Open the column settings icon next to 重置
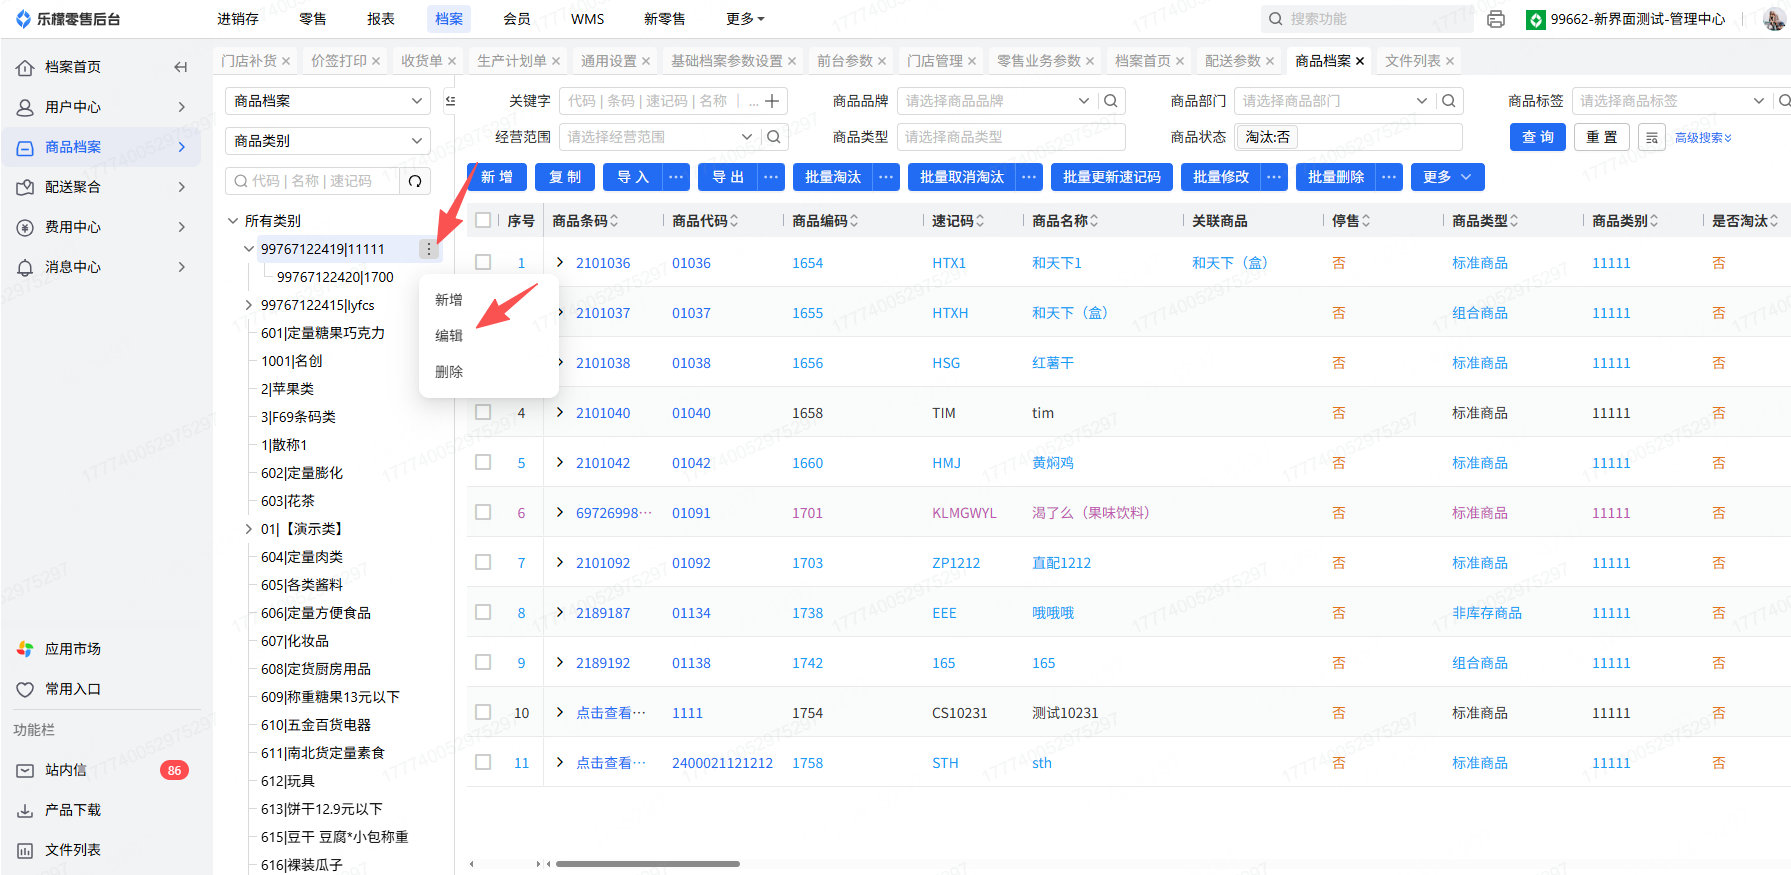 (1652, 138)
